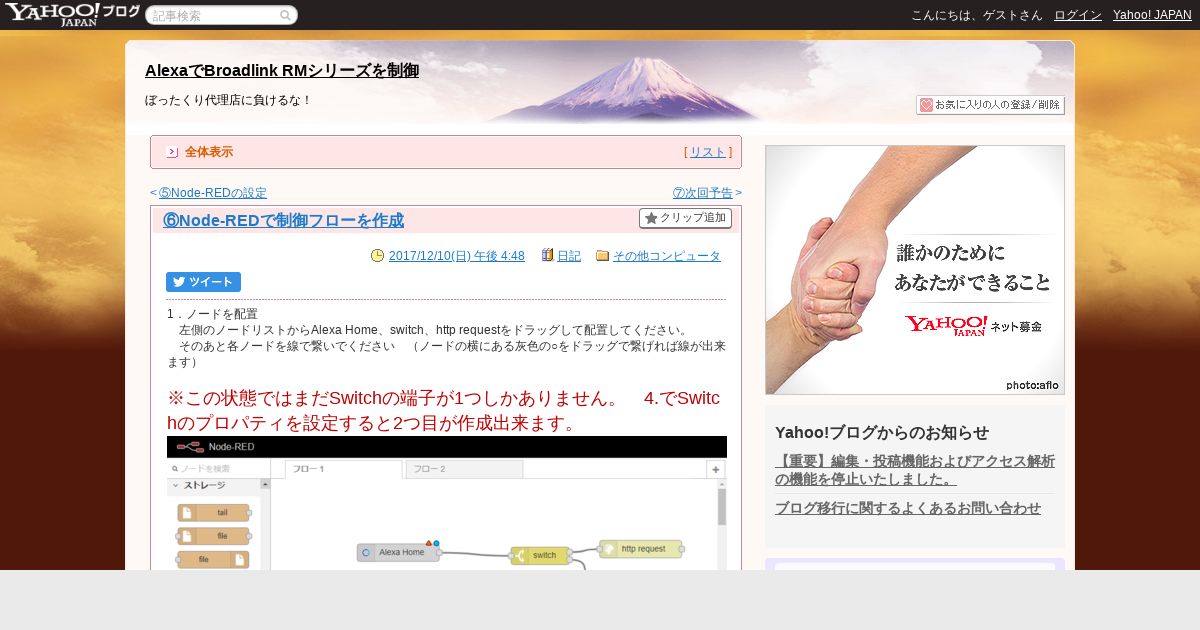Click the クリップ追加 button
The image size is (1200, 630).
tap(685, 218)
